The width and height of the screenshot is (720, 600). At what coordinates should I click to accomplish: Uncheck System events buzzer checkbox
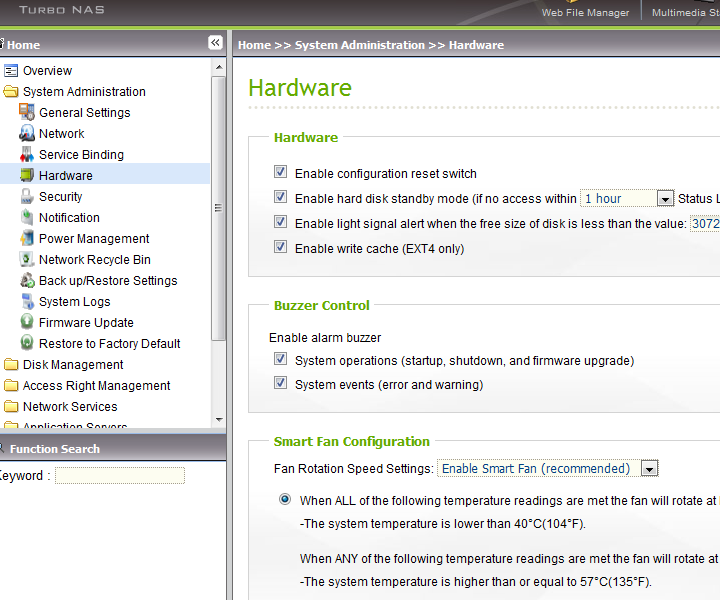(280, 384)
